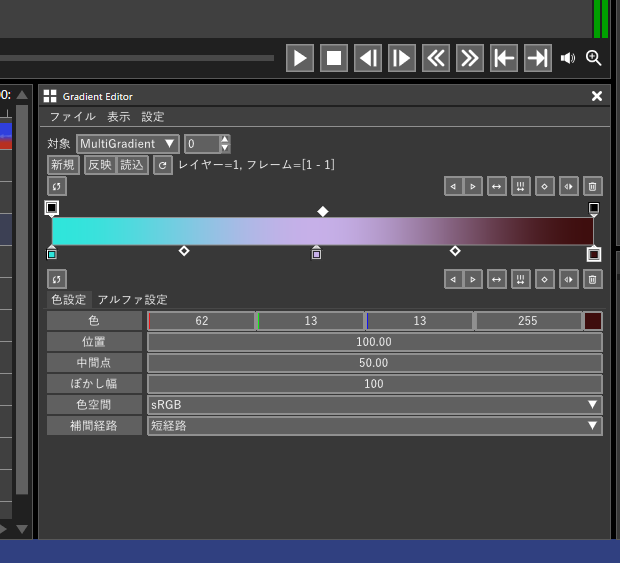Image resolution: width=620 pixels, height=563 pixels.
Task: Select the left alpha stop above gradient
Action: point(52,208)
